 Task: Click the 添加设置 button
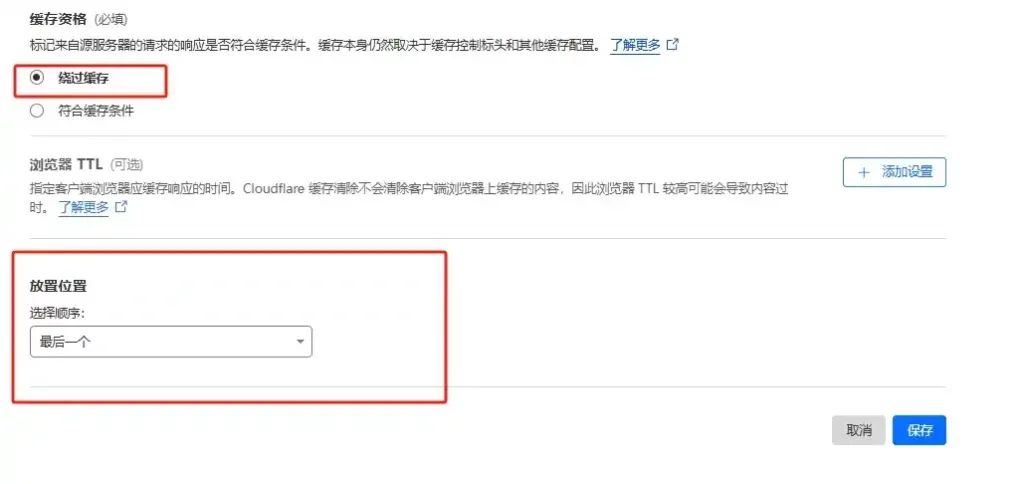coord(894,172)
